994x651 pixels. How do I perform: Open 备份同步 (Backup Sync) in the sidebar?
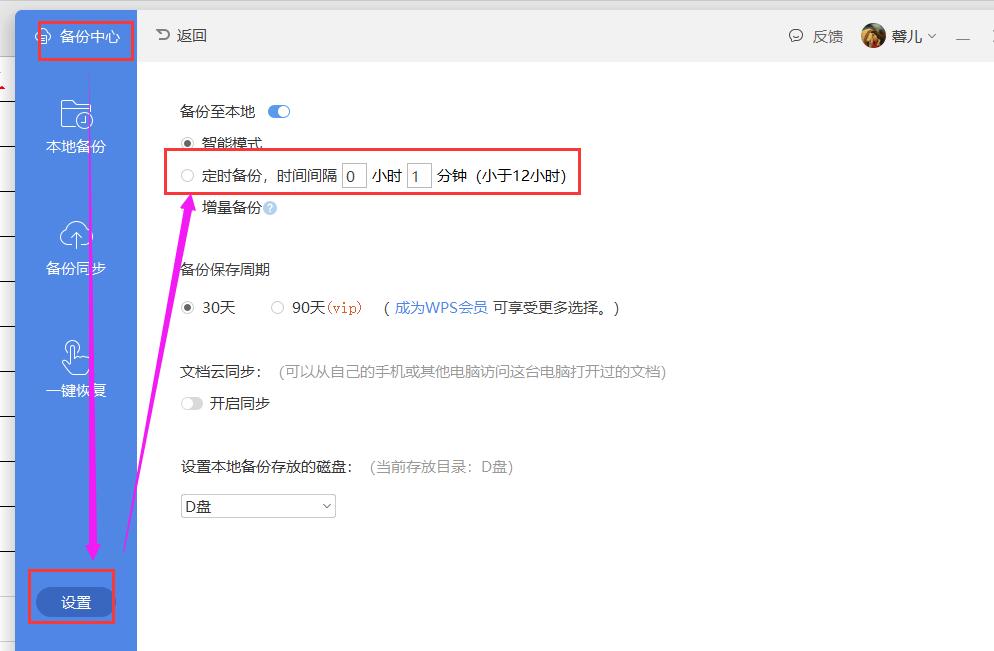[x=75, y=245]
